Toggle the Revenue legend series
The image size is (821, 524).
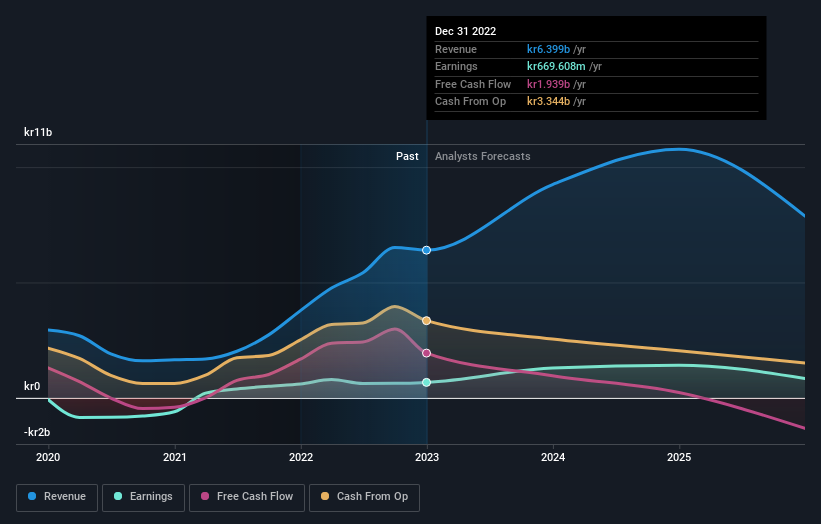(x=57, y=497)
